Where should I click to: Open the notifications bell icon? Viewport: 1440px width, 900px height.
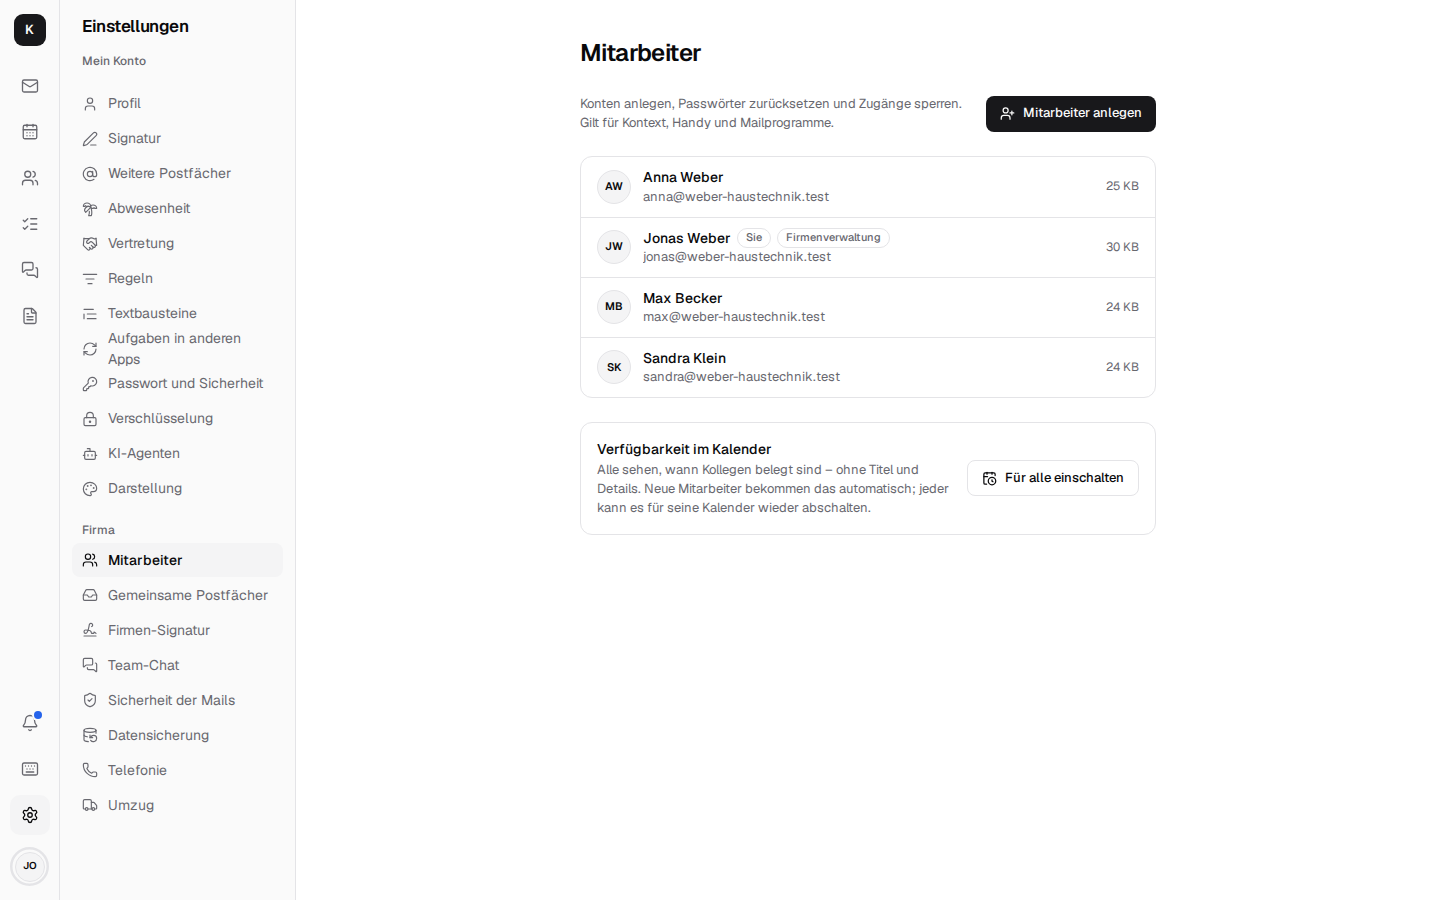(x=30, y=723)
